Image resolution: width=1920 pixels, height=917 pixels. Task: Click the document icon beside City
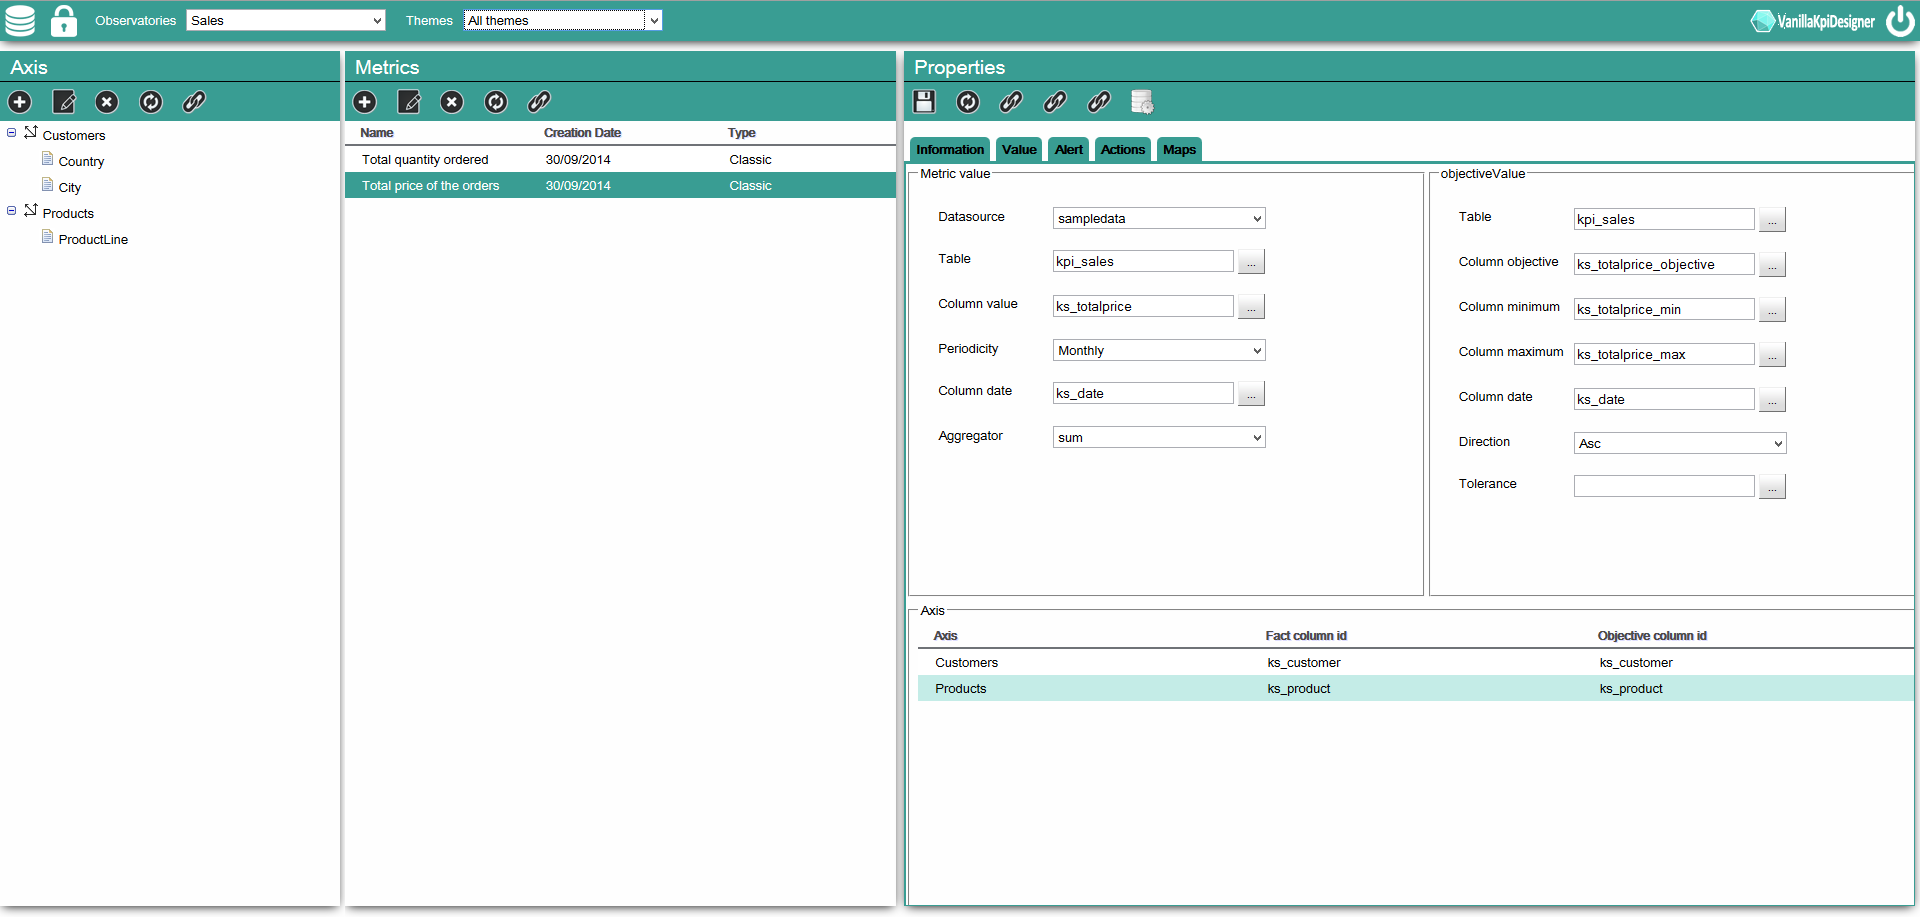[x=47, y=185]
